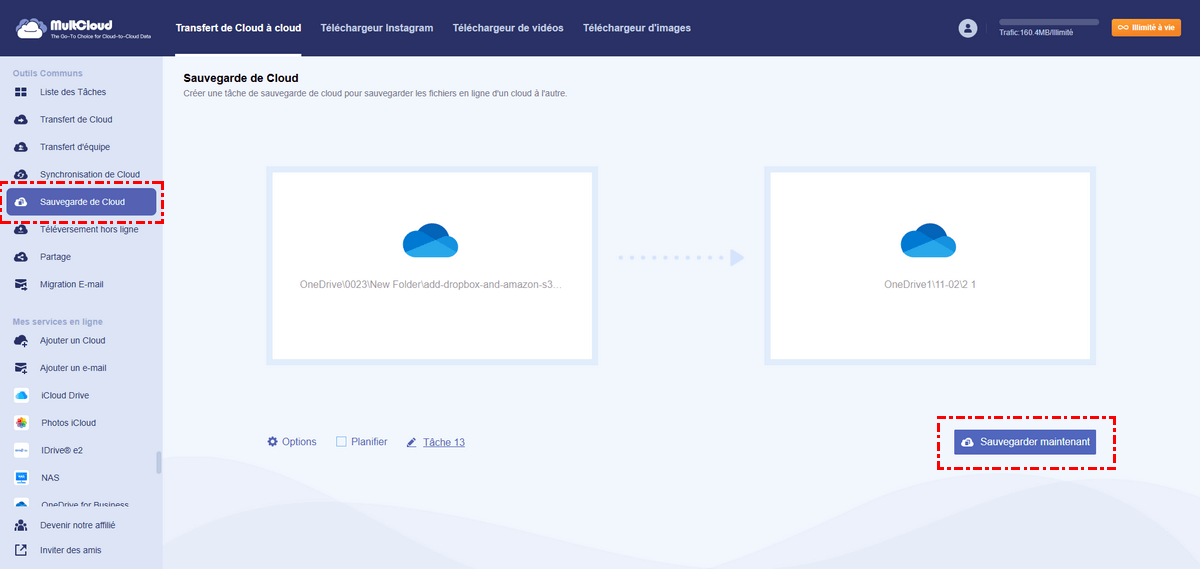1200x569 pixels.
Task: Click the Options gear icon
Action: coord(272,441)
